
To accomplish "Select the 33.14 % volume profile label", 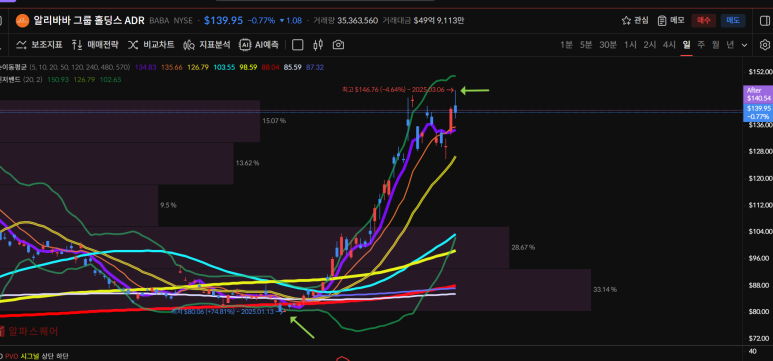I will point(605,289).
